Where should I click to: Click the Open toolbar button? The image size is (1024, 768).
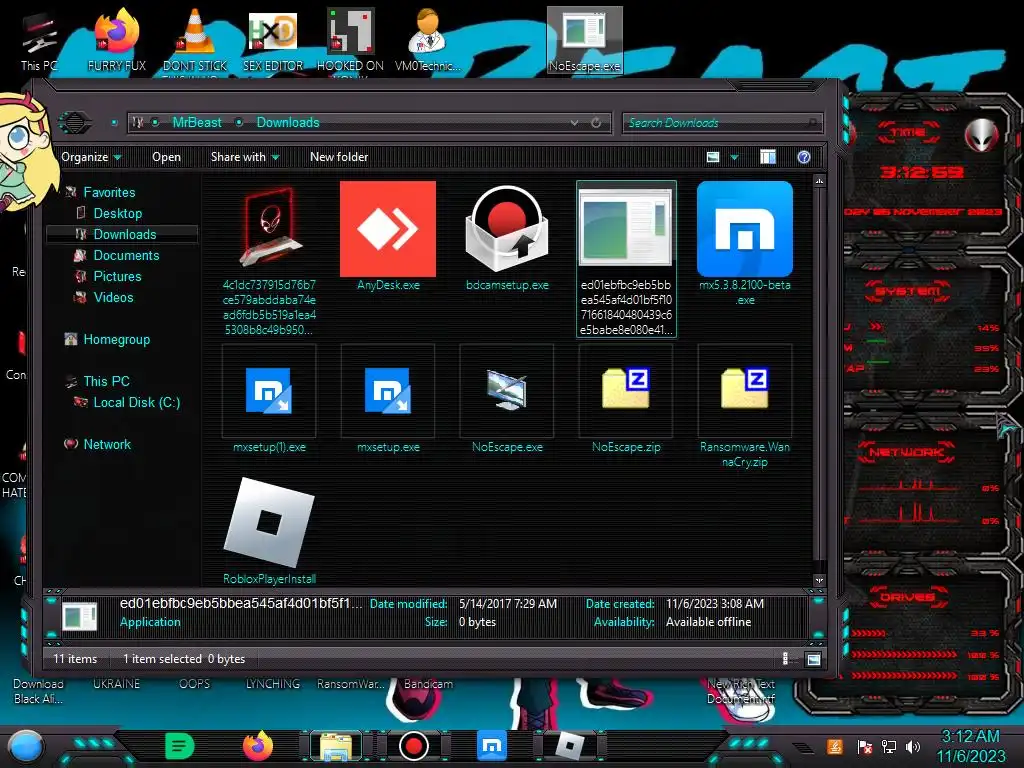coord(167,157)
